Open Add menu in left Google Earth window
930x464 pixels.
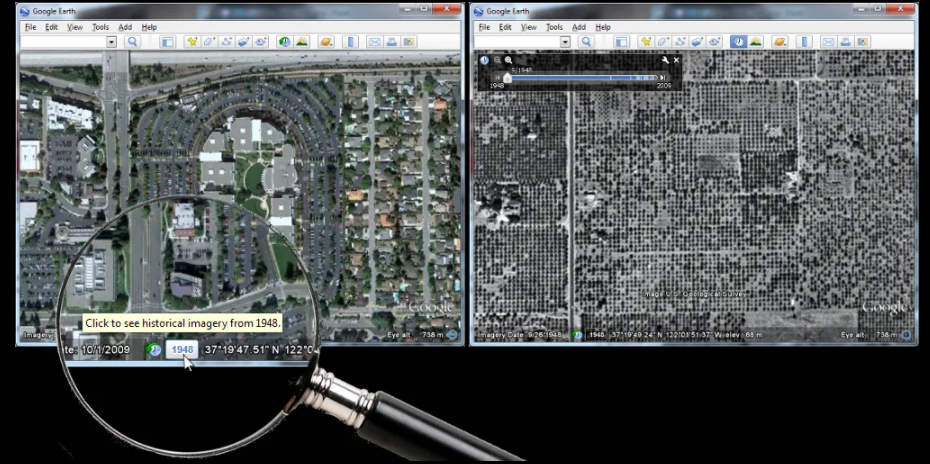(125, 27)
